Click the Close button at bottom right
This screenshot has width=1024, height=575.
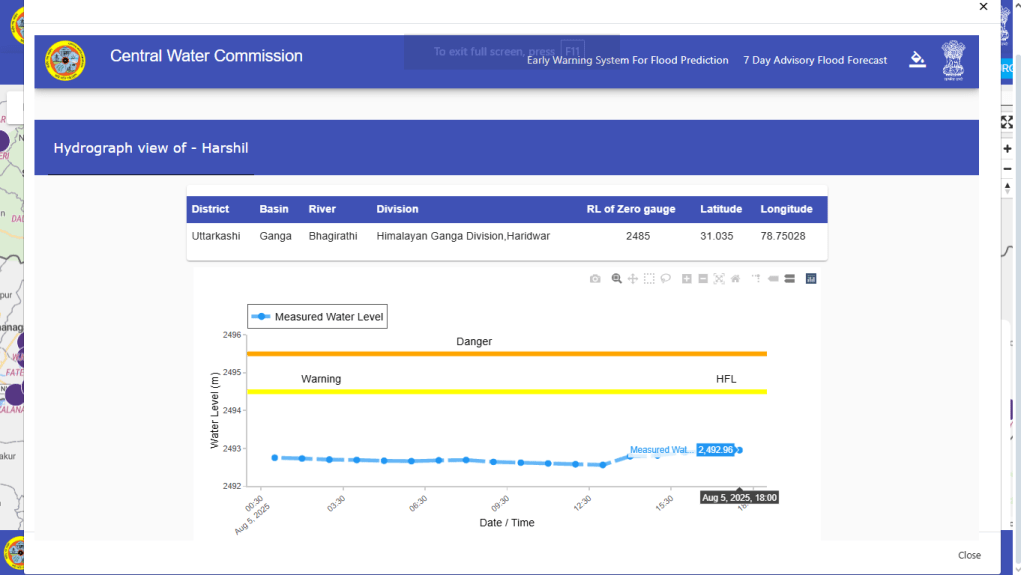pos(969,555)
